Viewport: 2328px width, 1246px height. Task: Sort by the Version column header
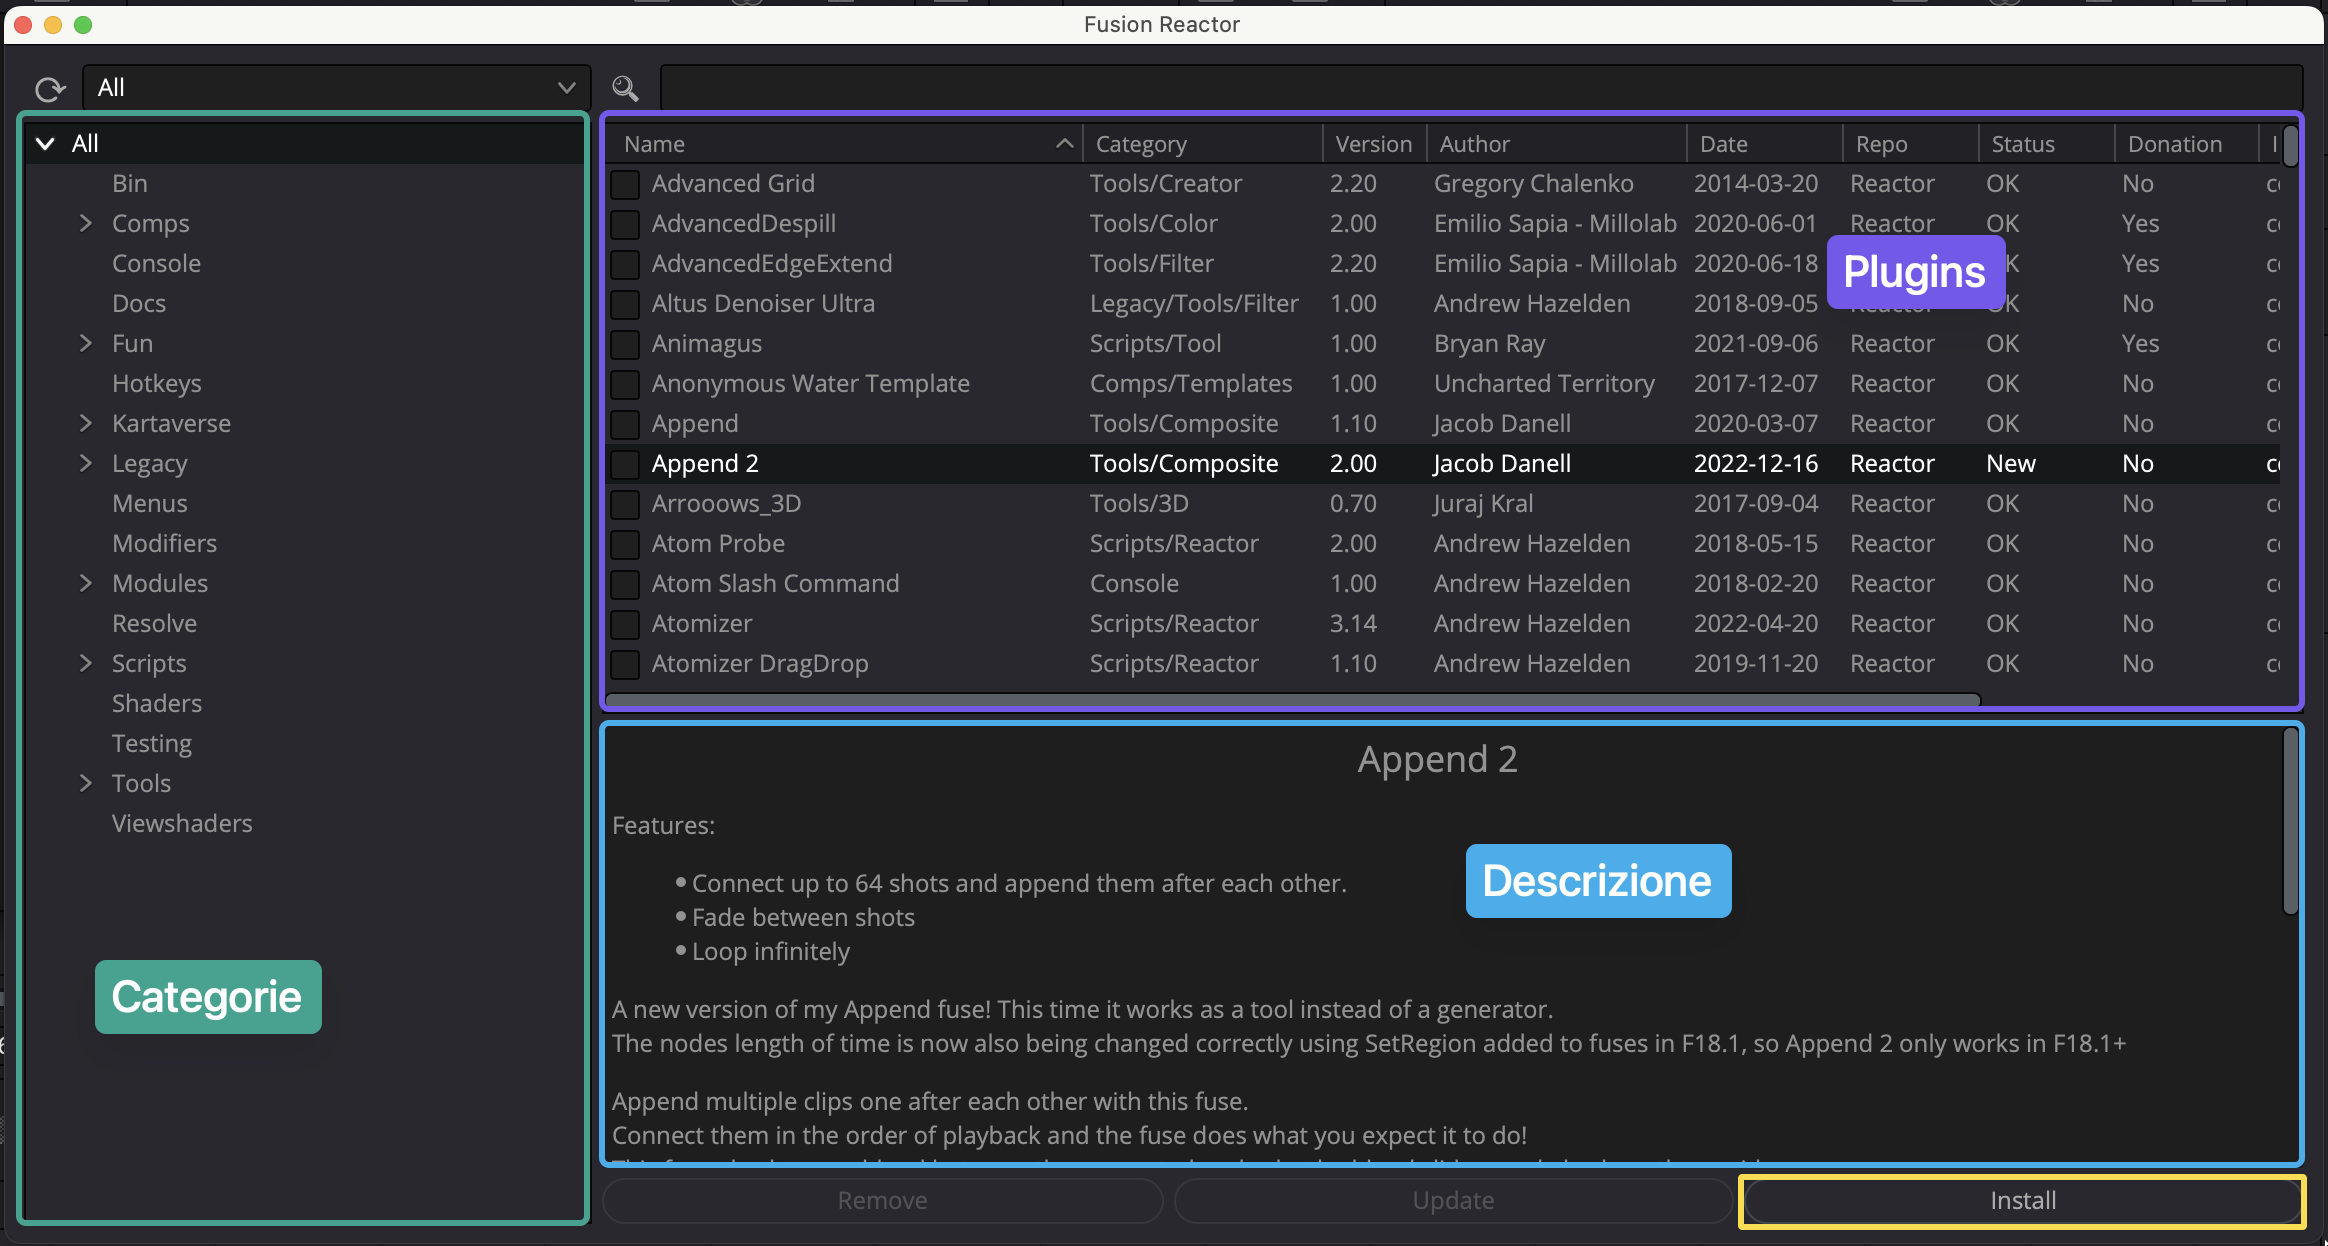click(1374, 144)
